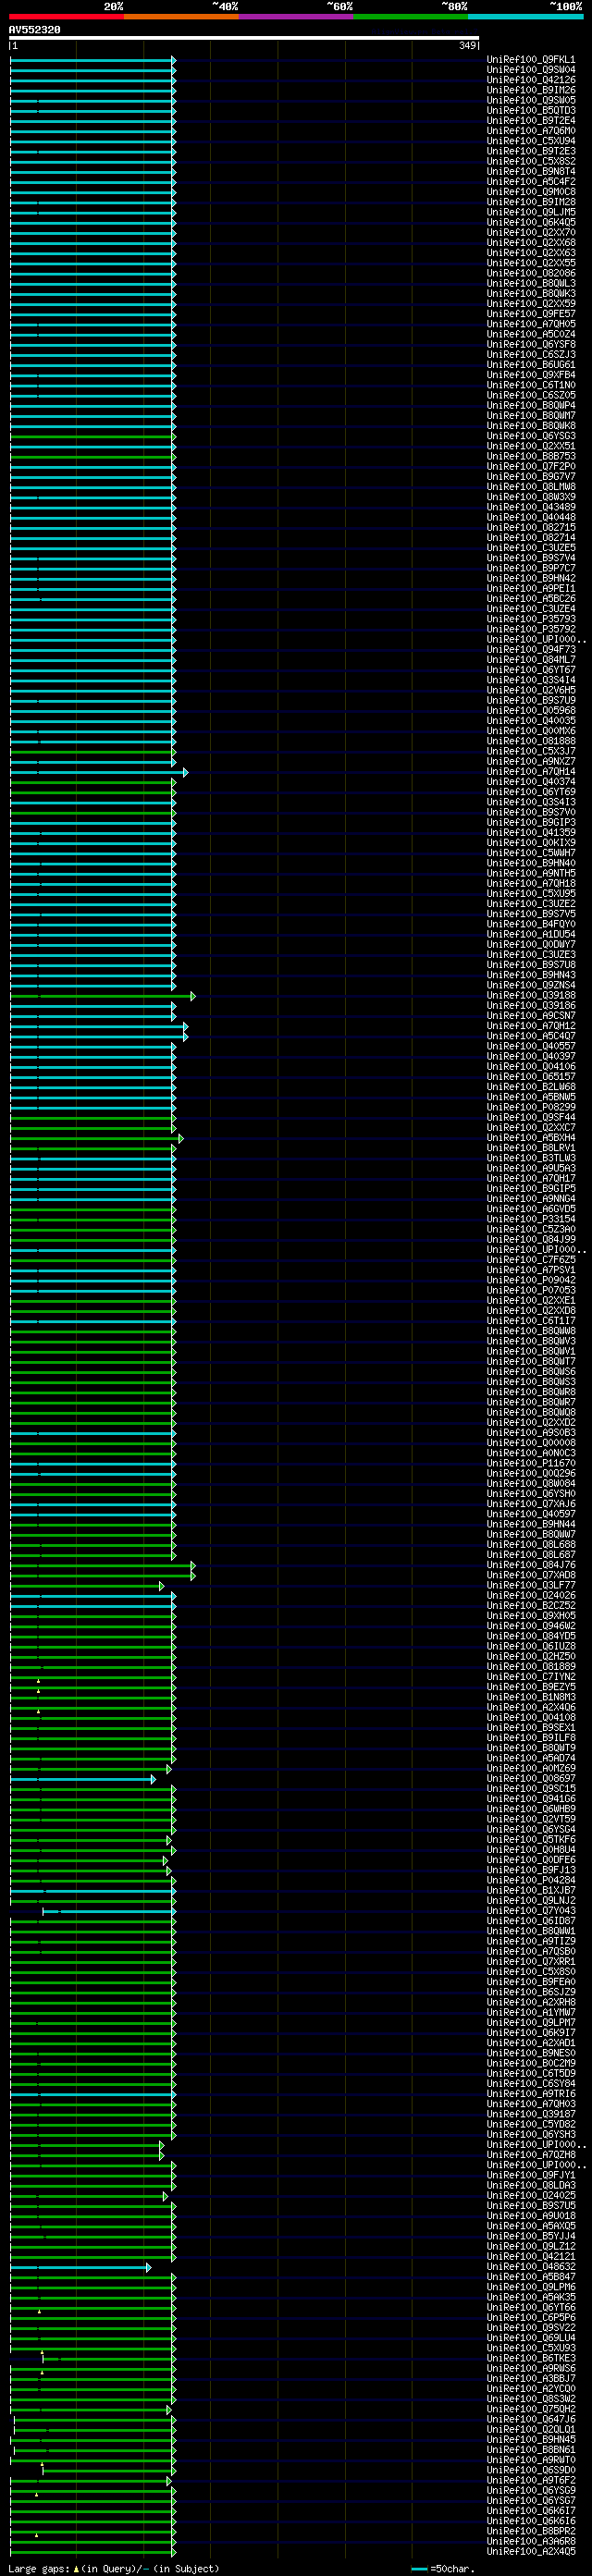The height and width of the screenshot is (2576, 592).
Task: Select the UniRef100_Q0H8U4 label
Action: click(x=531, y=1849)
